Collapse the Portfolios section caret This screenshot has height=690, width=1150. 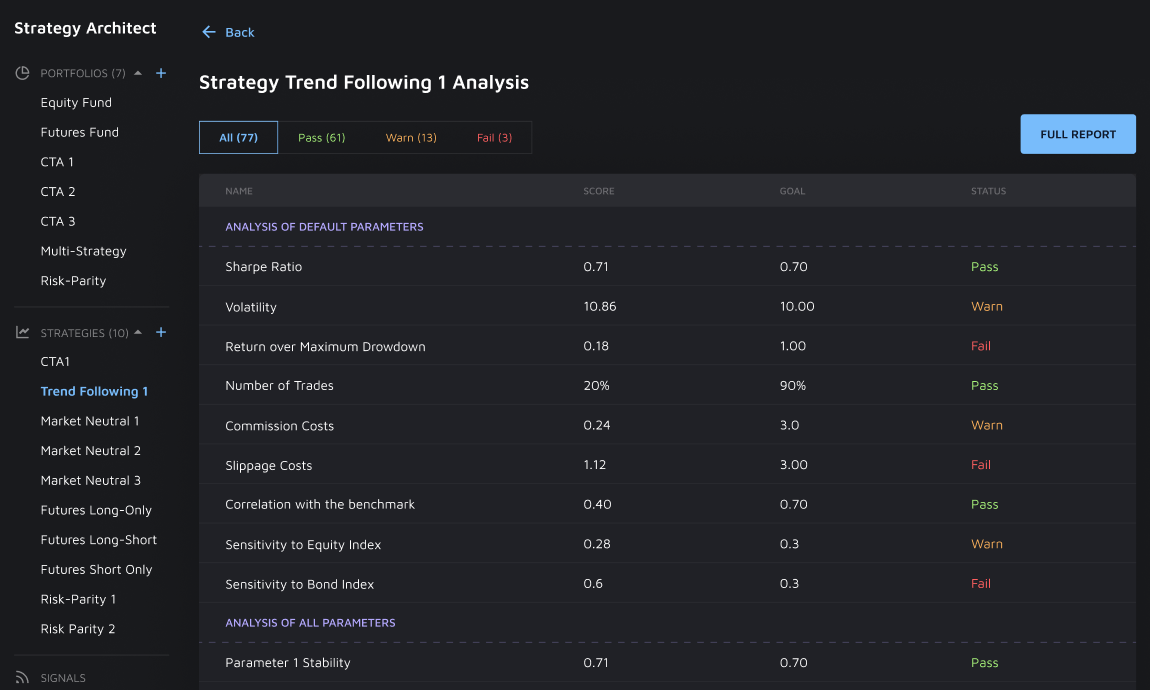pyautogui.click(x=138, y=73)
